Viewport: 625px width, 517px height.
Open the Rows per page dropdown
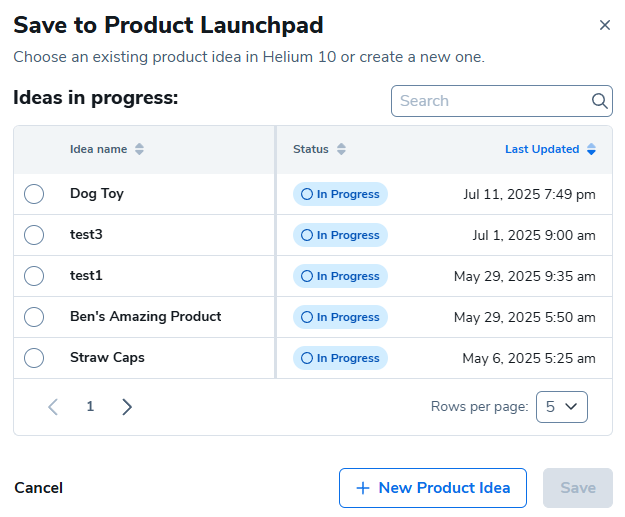pyautogui.click(x=561, y=406)
